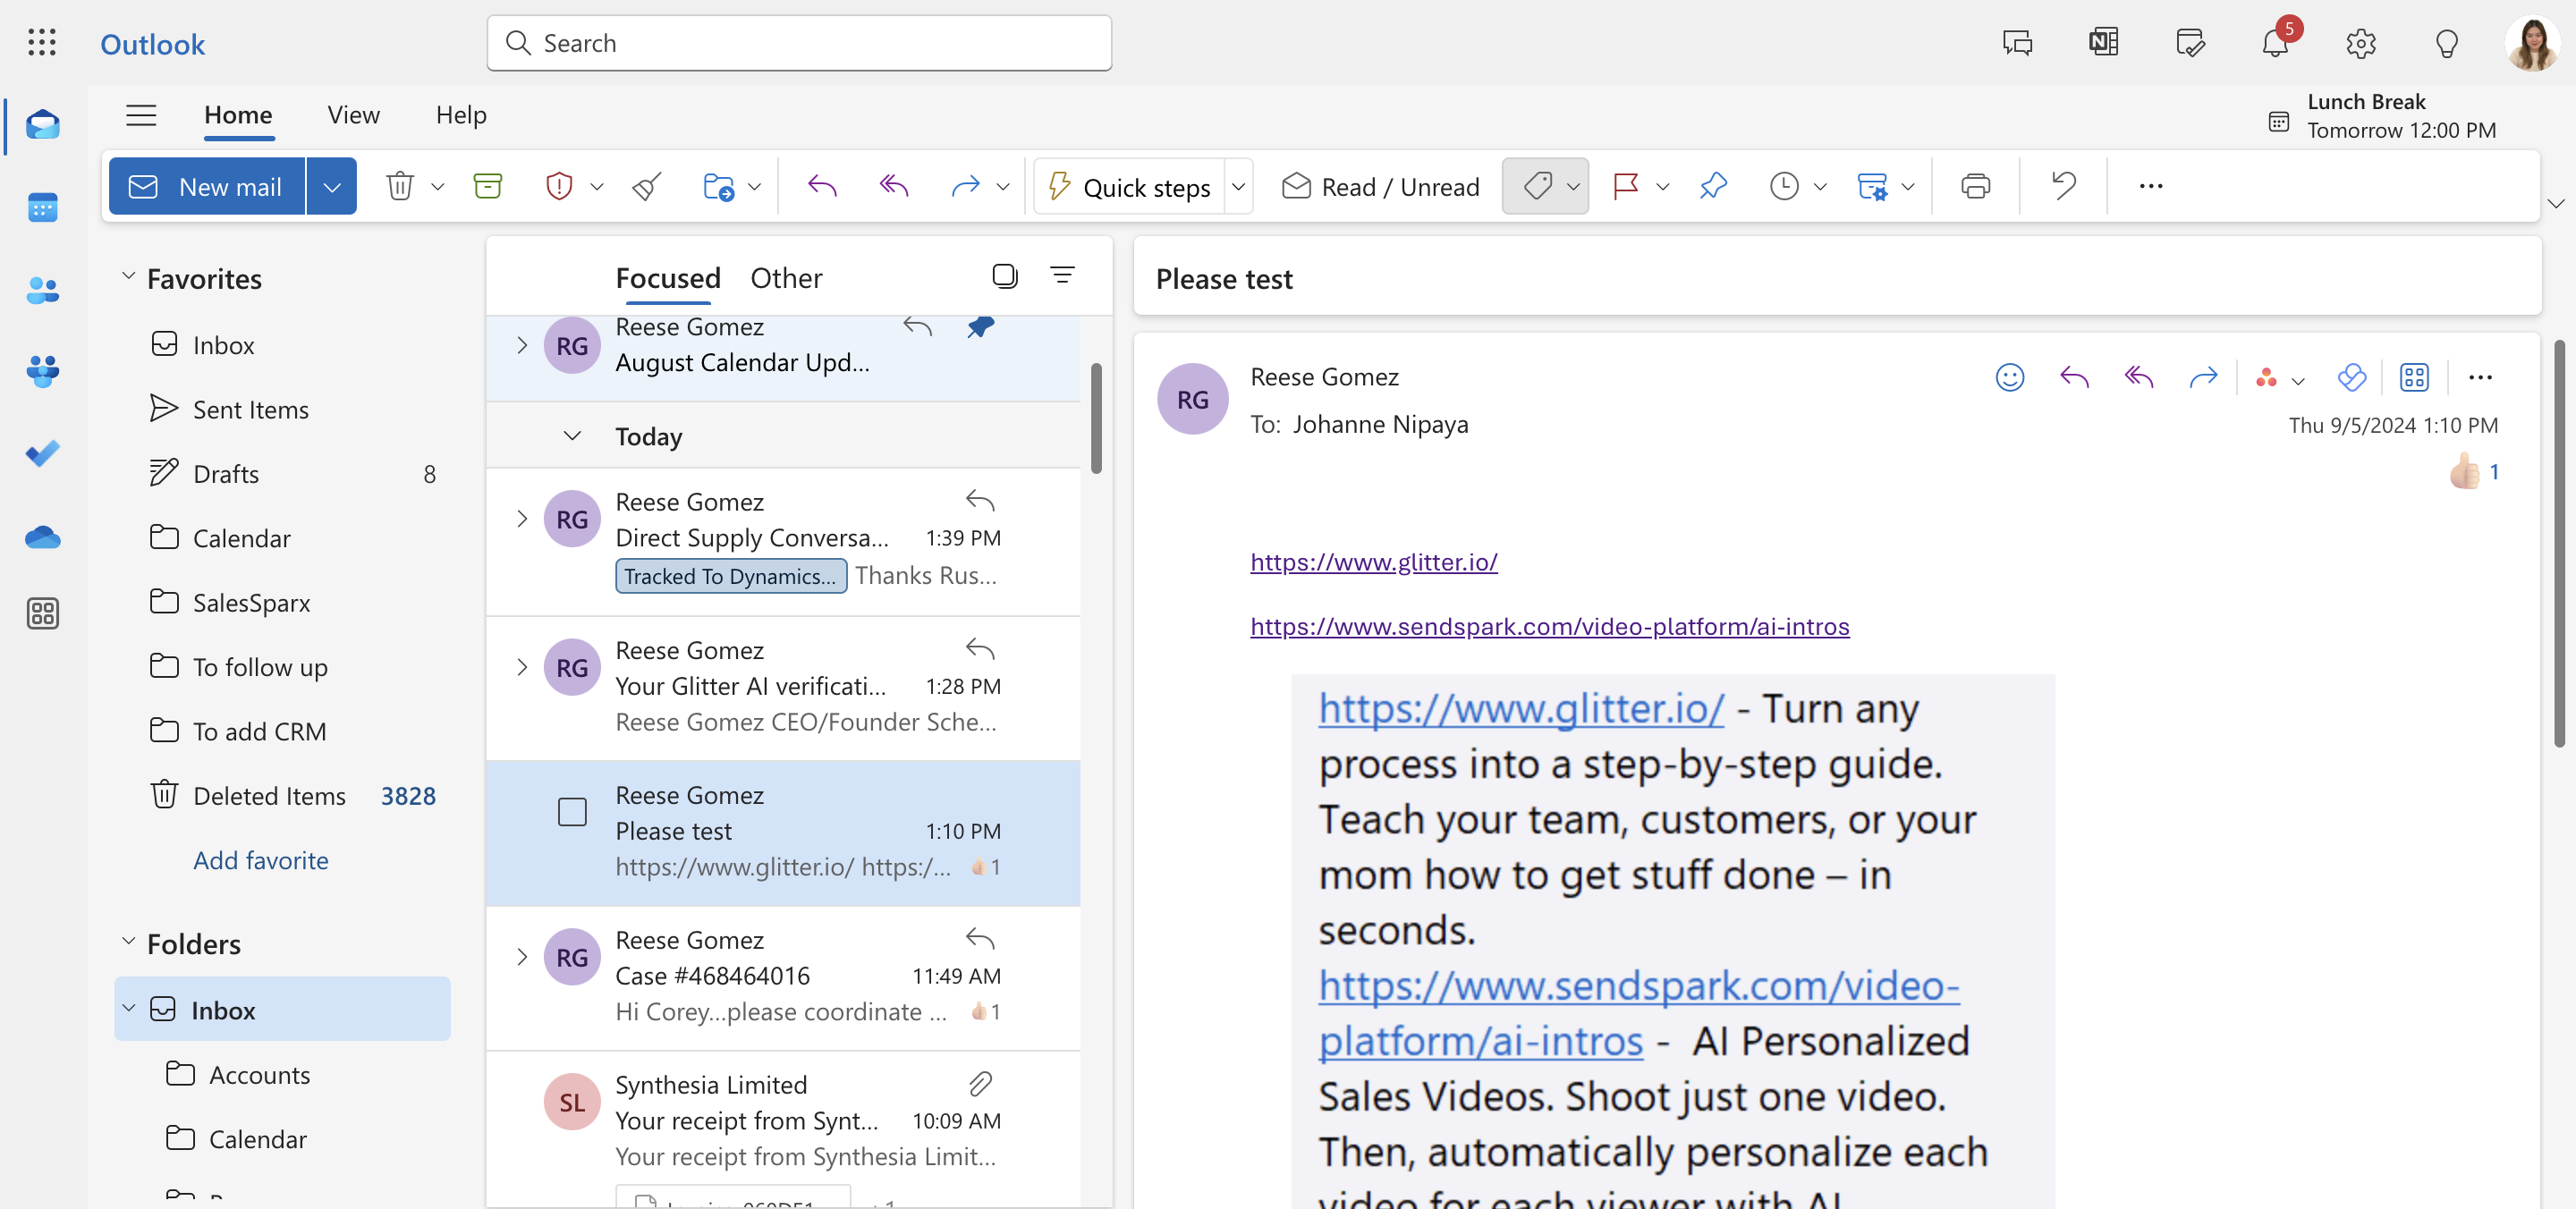Check the Please test message checkbox
The height and width of the screenshot is (1209, 2576).
(572, 812)
